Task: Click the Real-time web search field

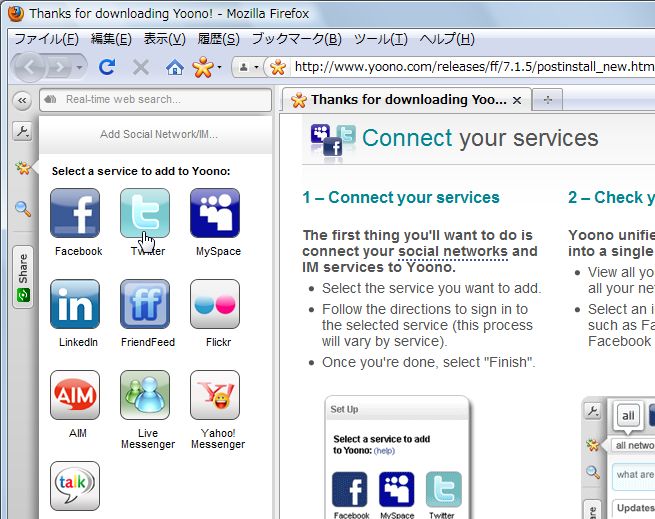Action: click(155, 99)
